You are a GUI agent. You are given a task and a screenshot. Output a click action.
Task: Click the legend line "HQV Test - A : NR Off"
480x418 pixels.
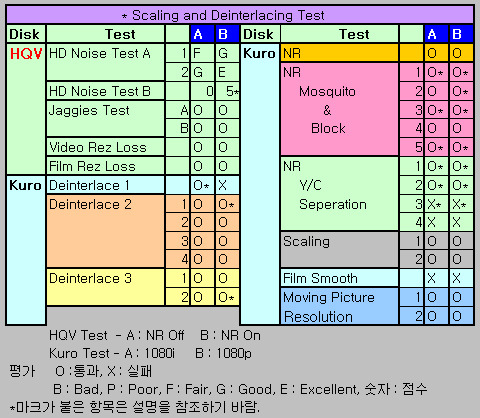(x=116, y=335)
